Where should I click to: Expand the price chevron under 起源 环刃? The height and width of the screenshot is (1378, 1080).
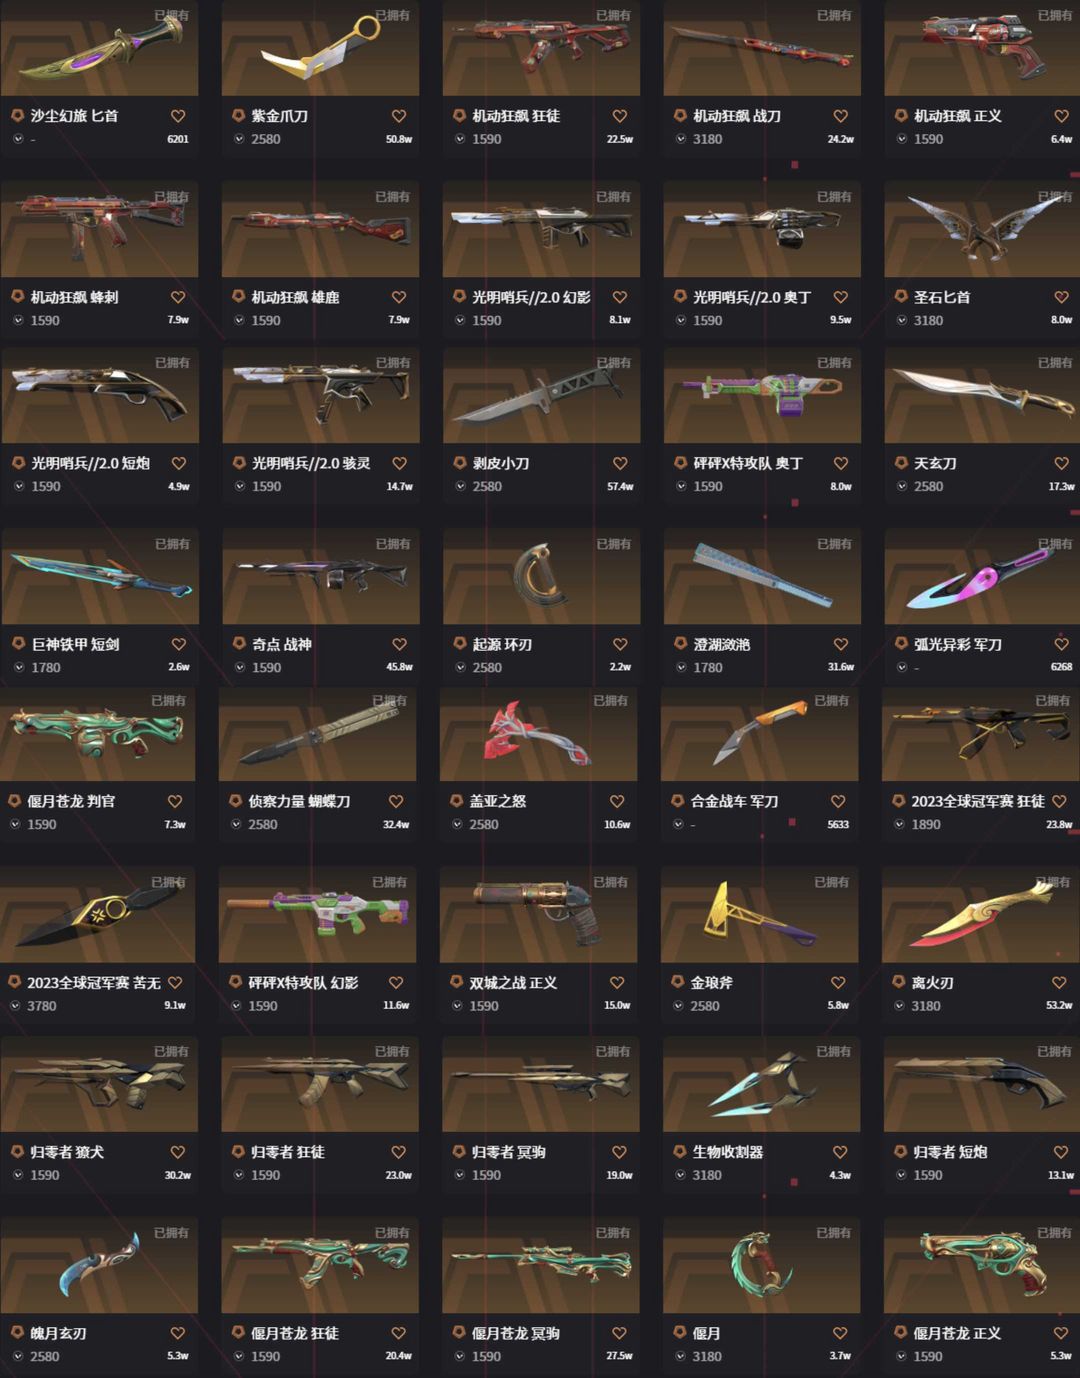460,667
